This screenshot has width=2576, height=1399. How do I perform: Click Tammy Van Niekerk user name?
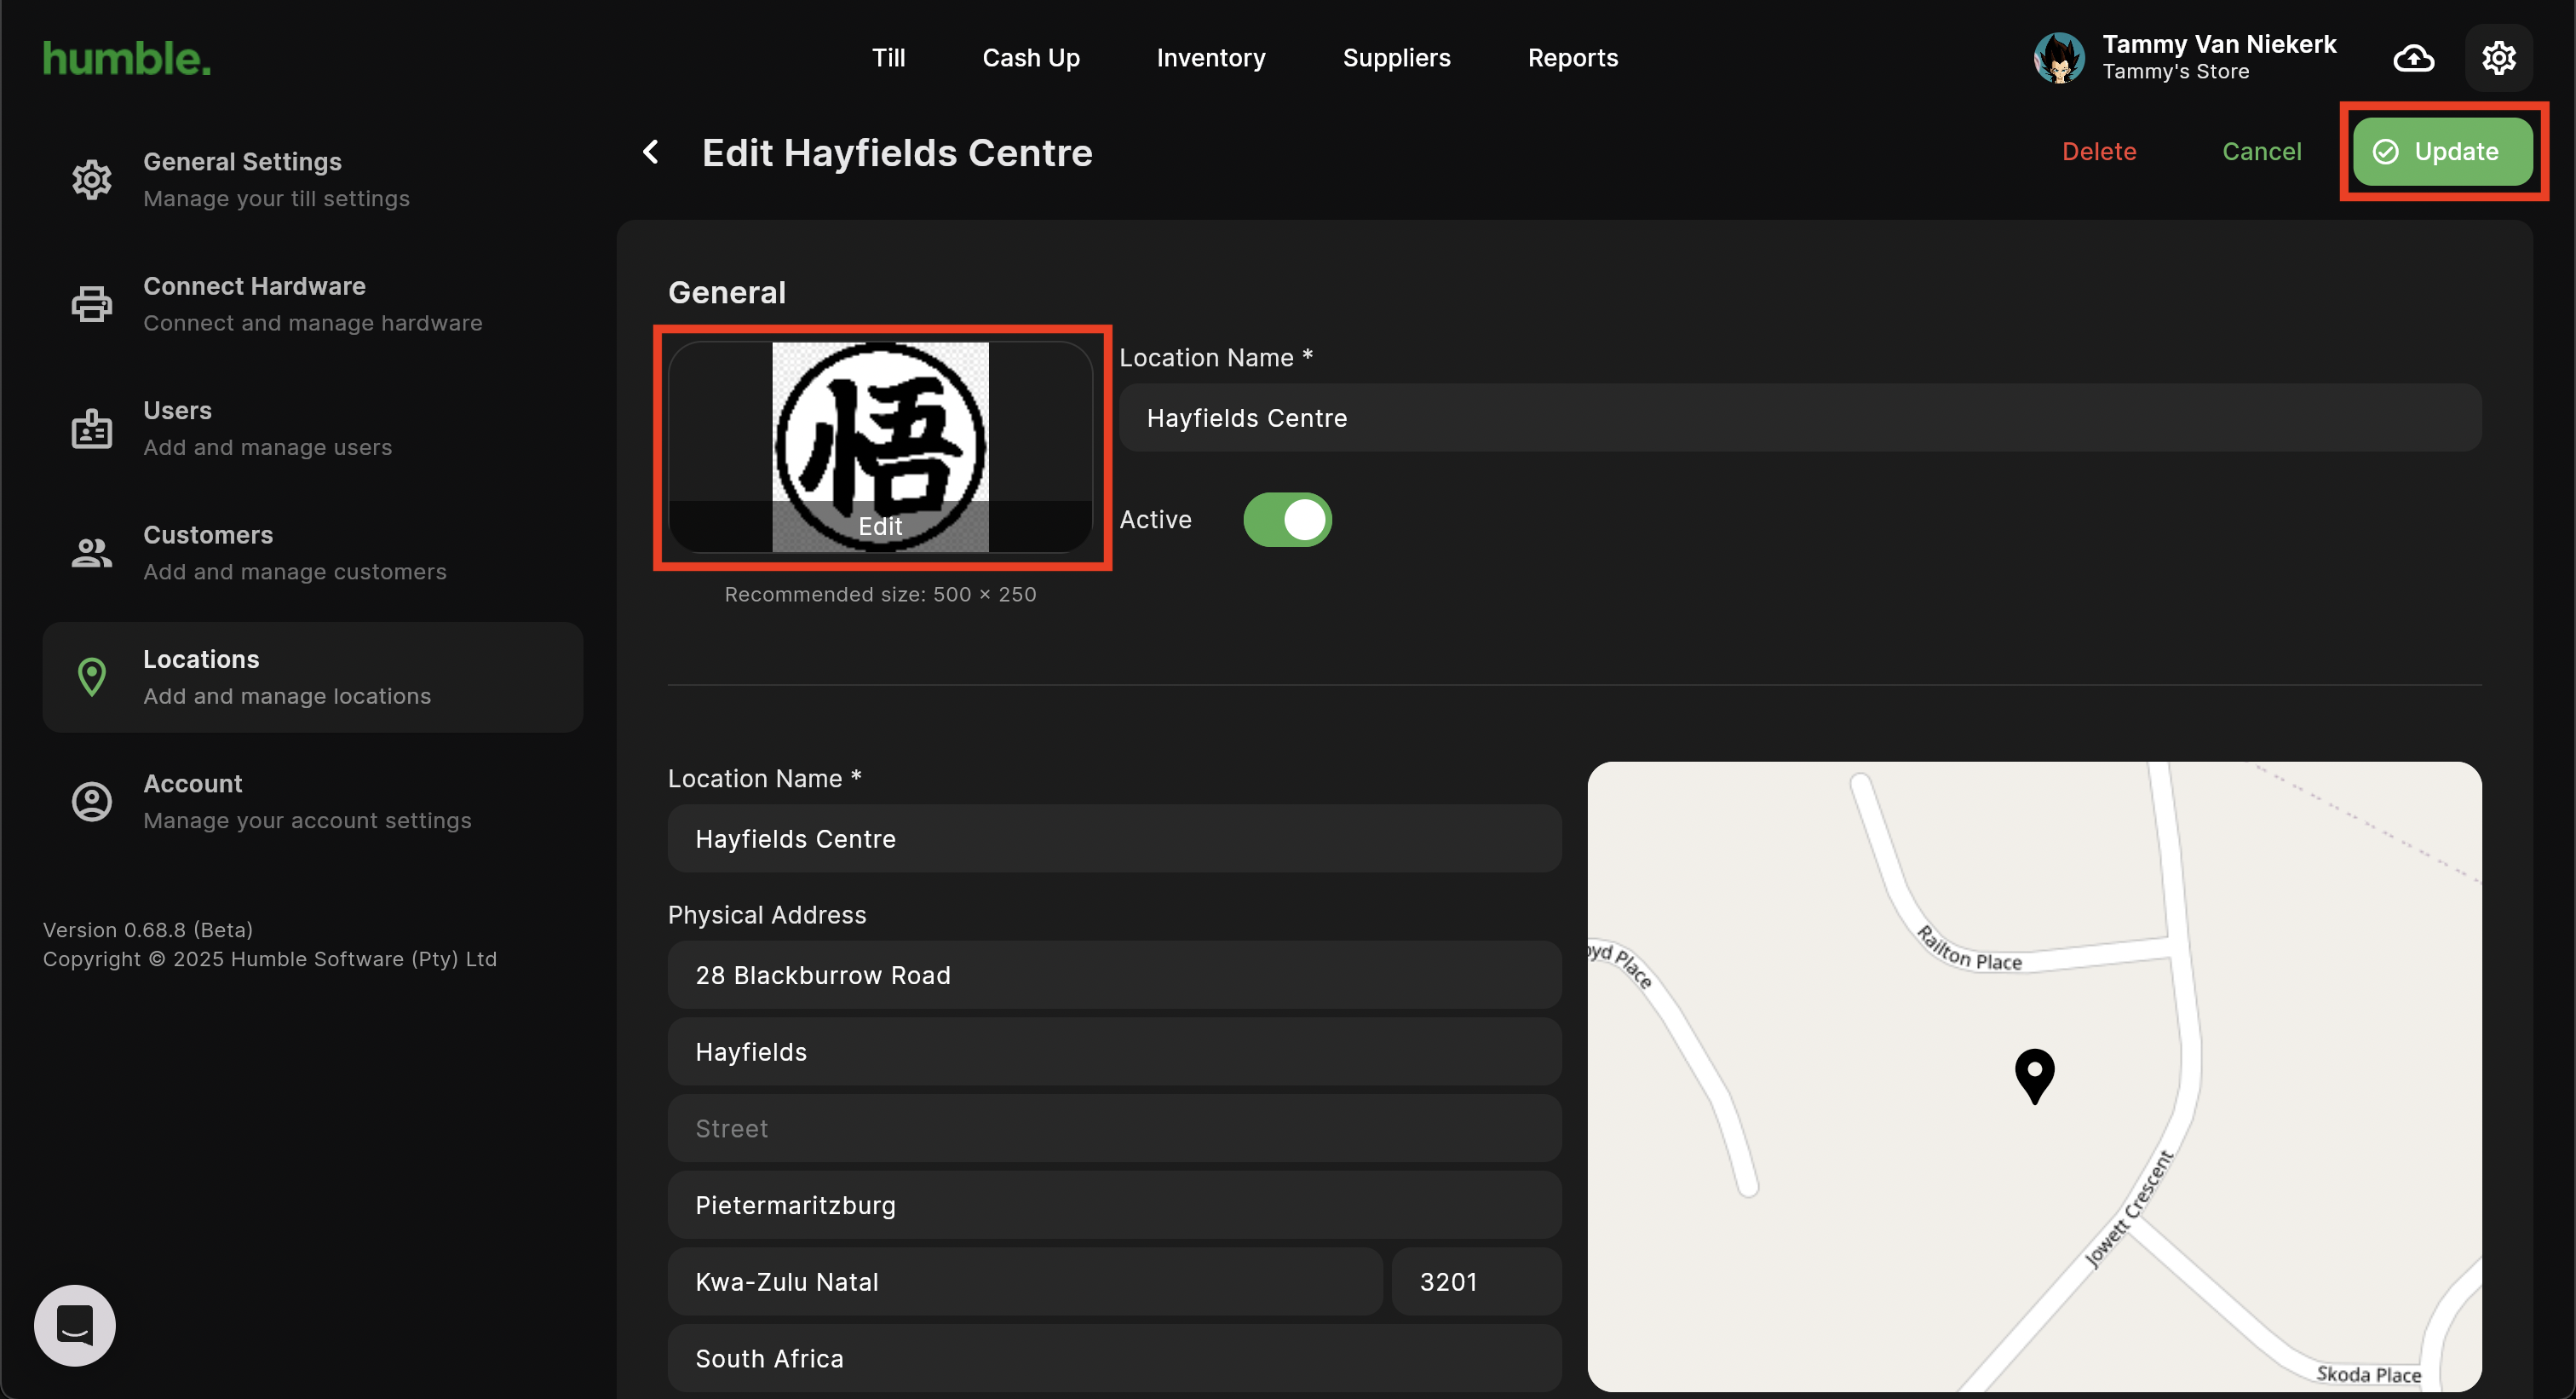click(2219, 44)
